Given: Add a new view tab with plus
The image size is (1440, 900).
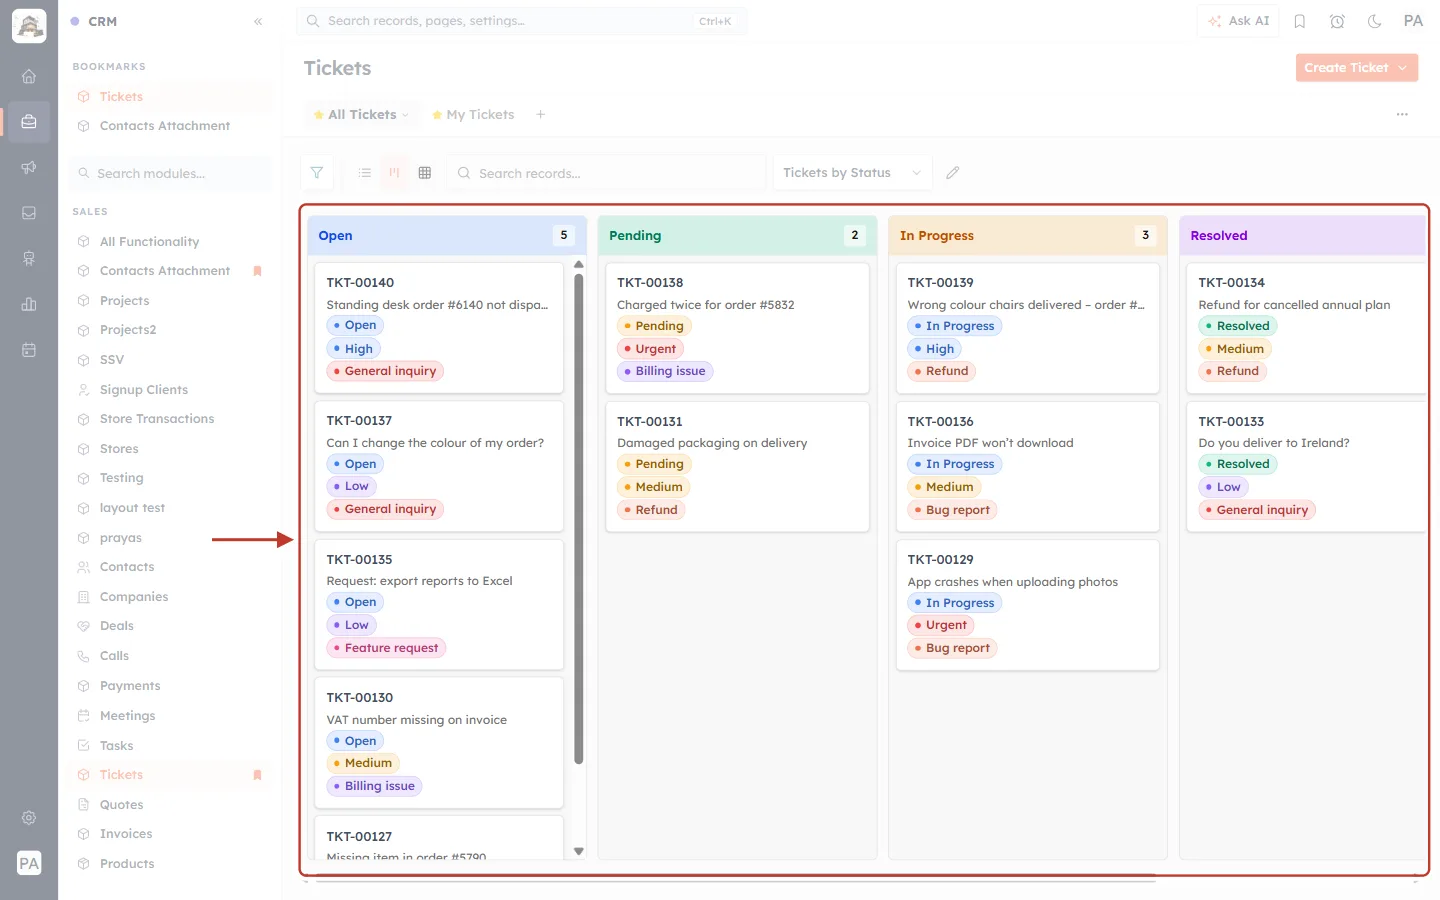Looking at the screenshot, I should [541, 115].
